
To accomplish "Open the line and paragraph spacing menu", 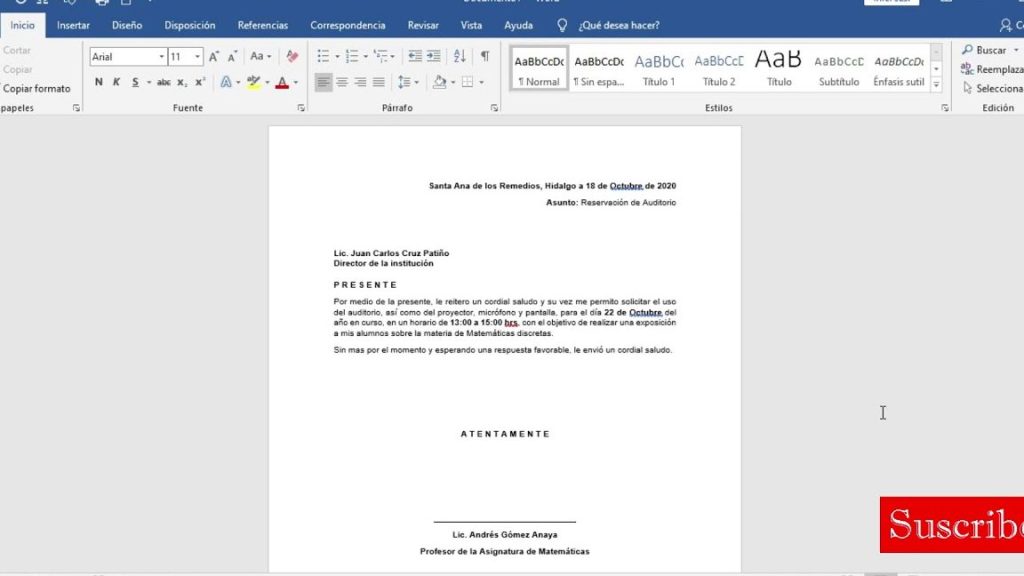I will point(405,82).
